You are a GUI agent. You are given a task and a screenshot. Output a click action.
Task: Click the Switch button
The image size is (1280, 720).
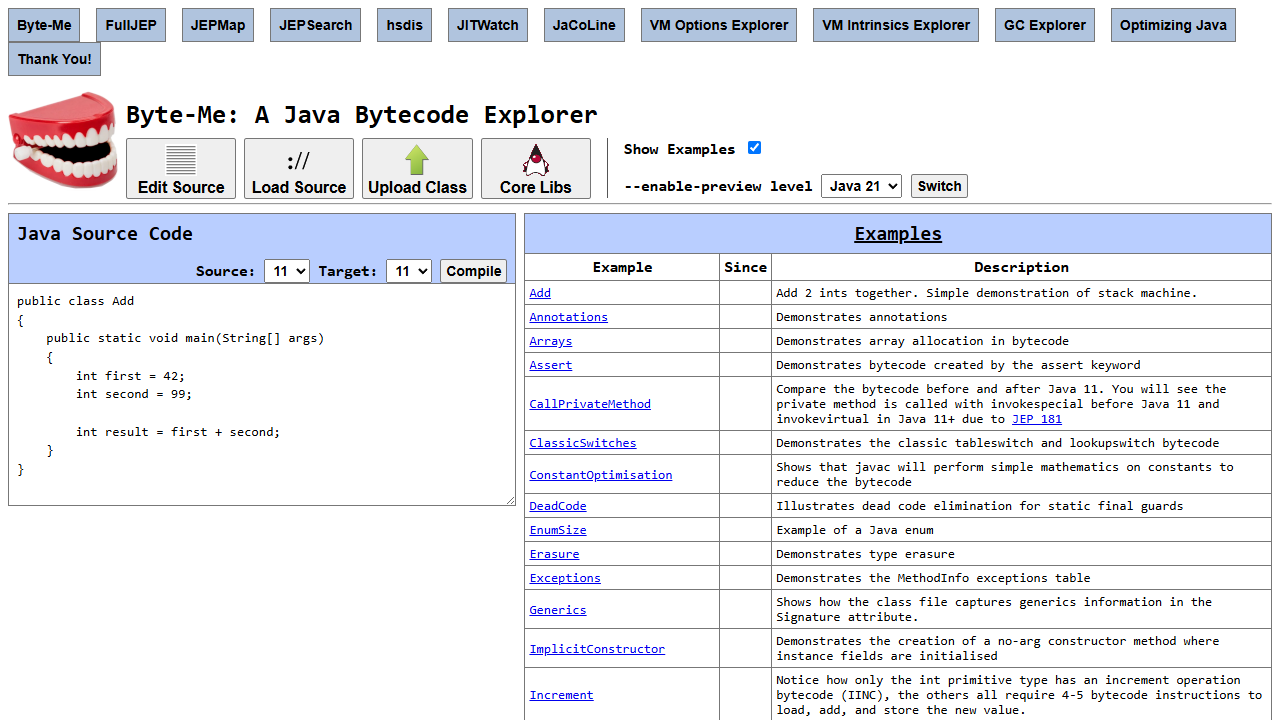coord(939,186)
